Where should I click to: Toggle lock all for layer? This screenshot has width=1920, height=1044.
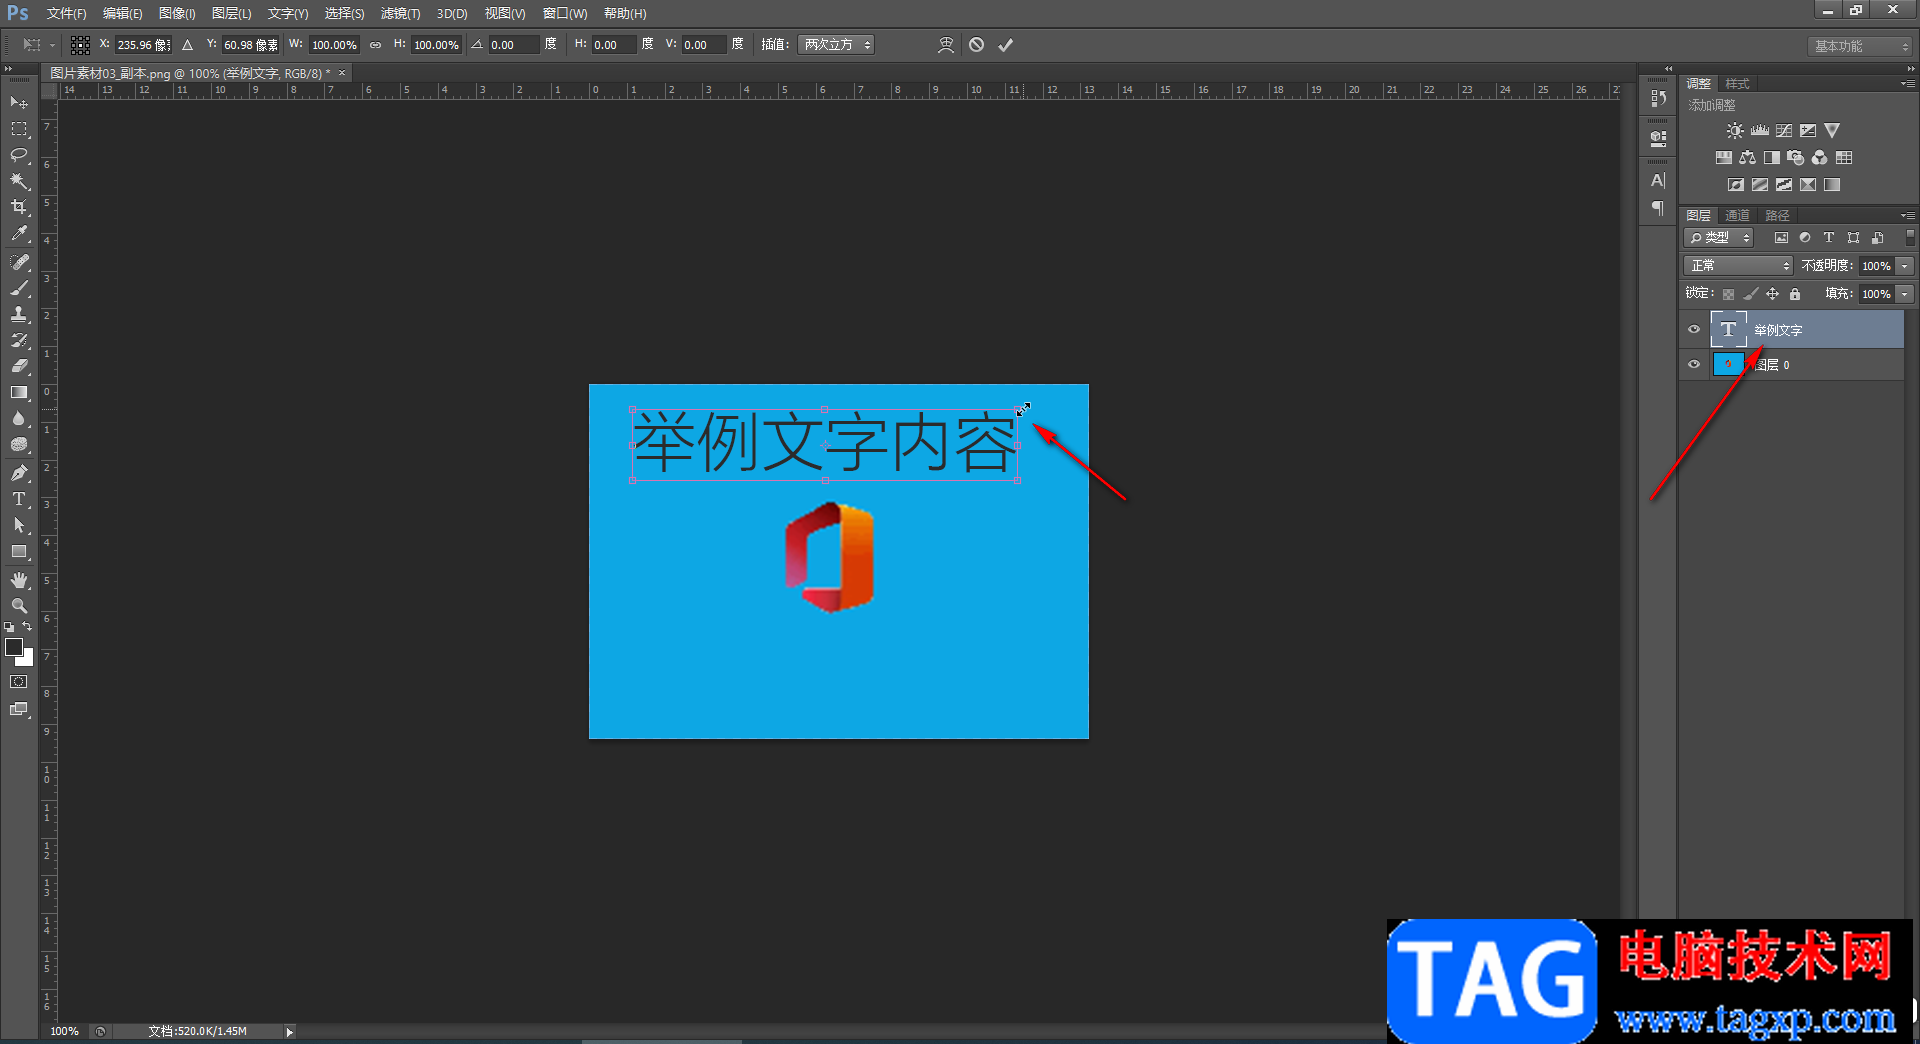(1795, 294)
